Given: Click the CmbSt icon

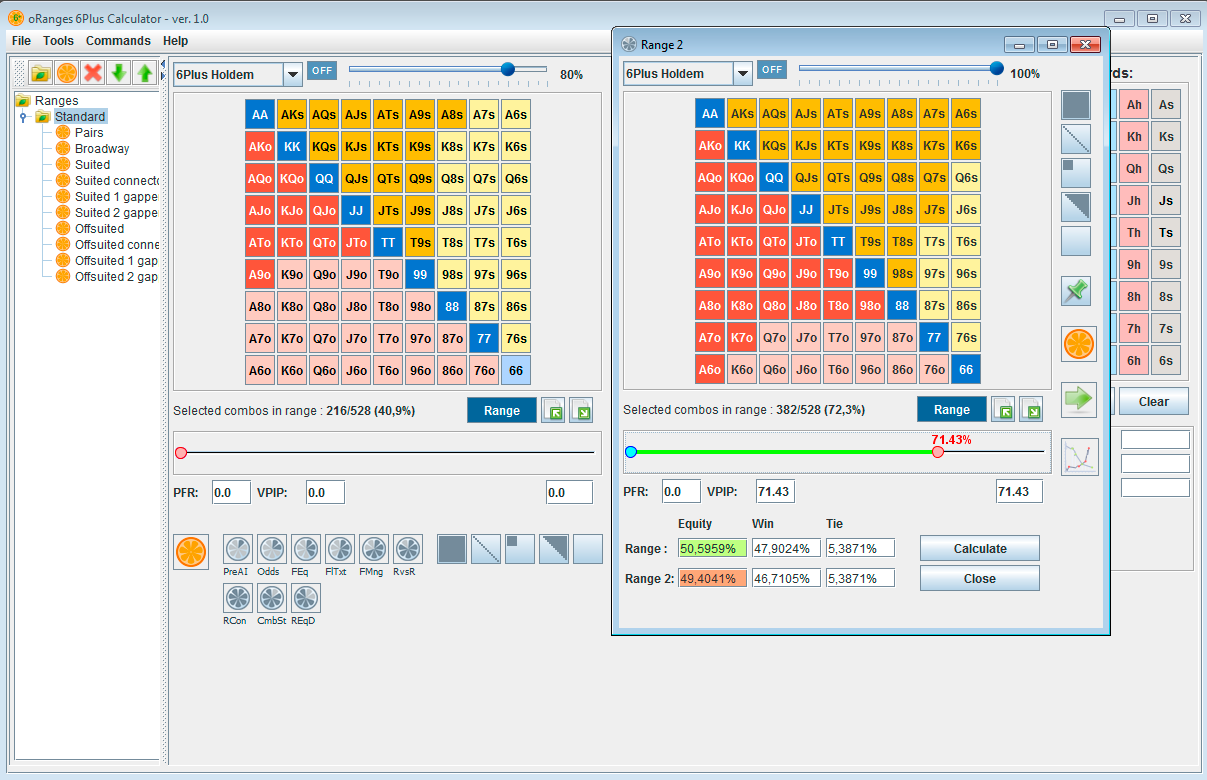Looking at the screenshot, I should click(x=271, y=598).
